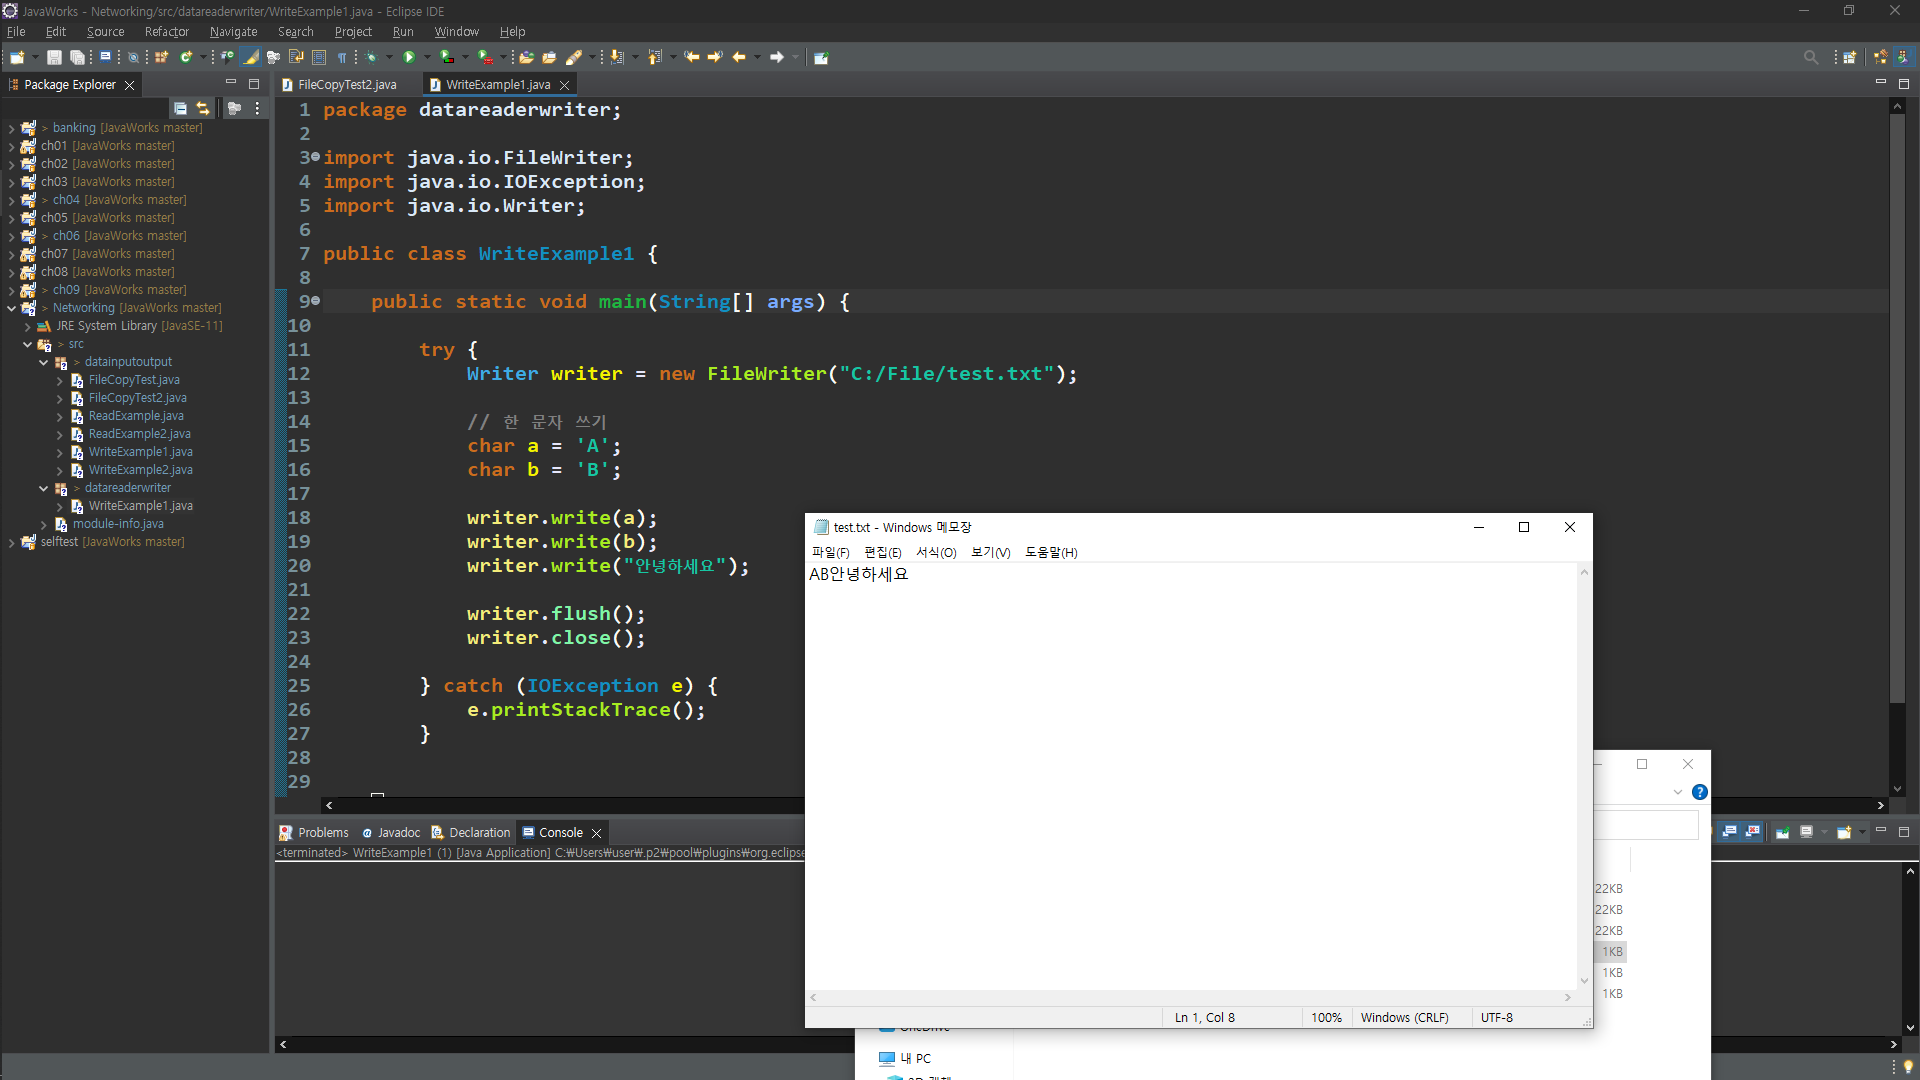This screenshot has width=1920, height=1080.
Task: Click the toolbar Search magnifier icon
Action: (1810, 57)
